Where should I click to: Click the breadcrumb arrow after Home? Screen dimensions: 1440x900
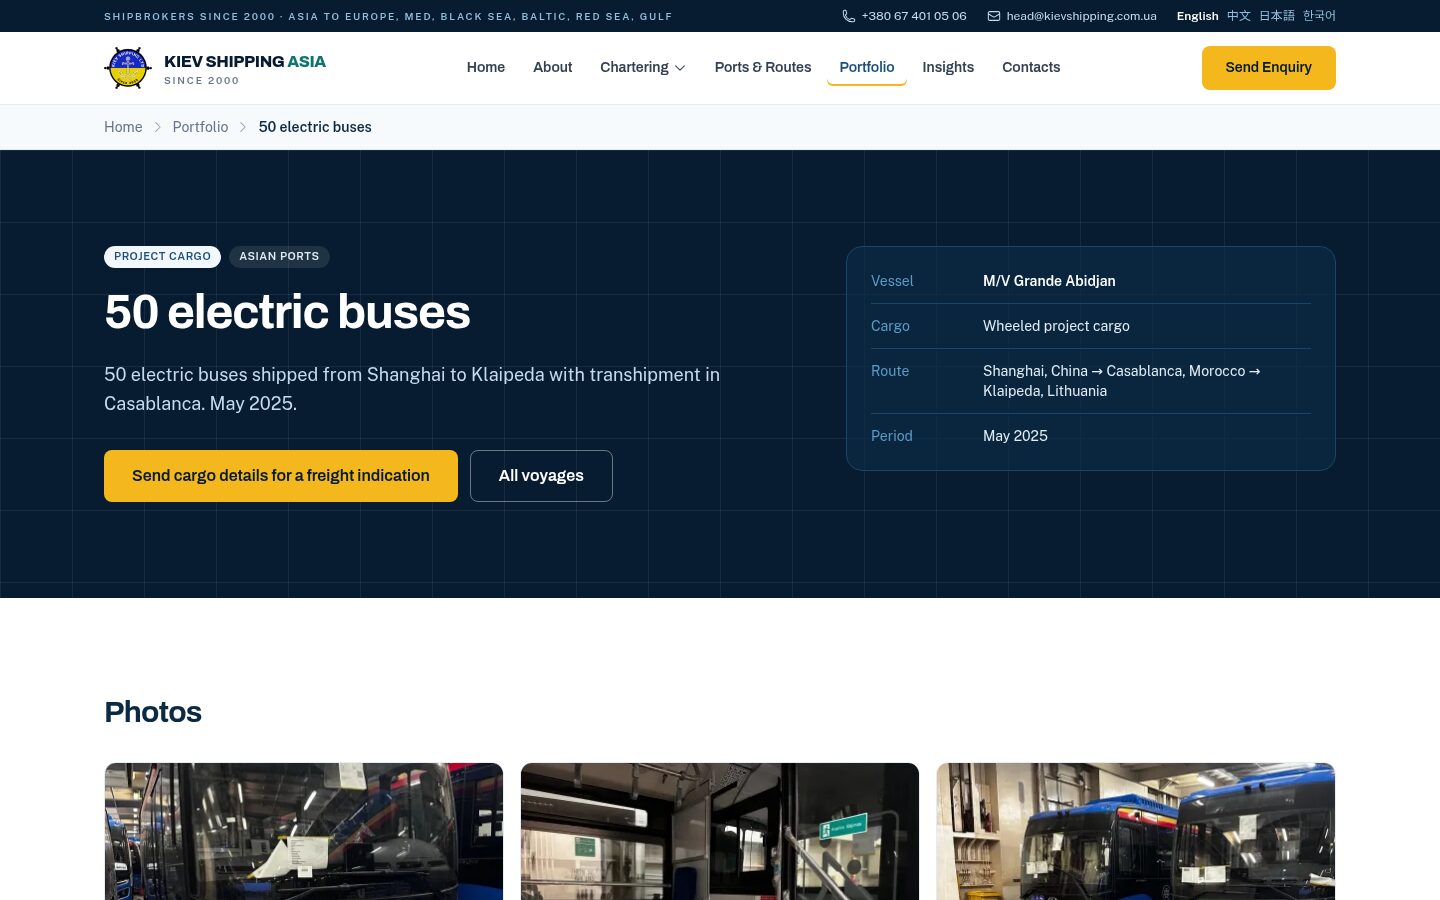[157, 127]
